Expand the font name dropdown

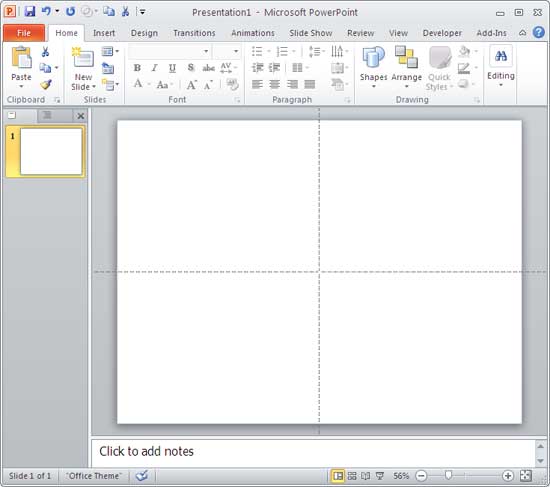[206, 52]
